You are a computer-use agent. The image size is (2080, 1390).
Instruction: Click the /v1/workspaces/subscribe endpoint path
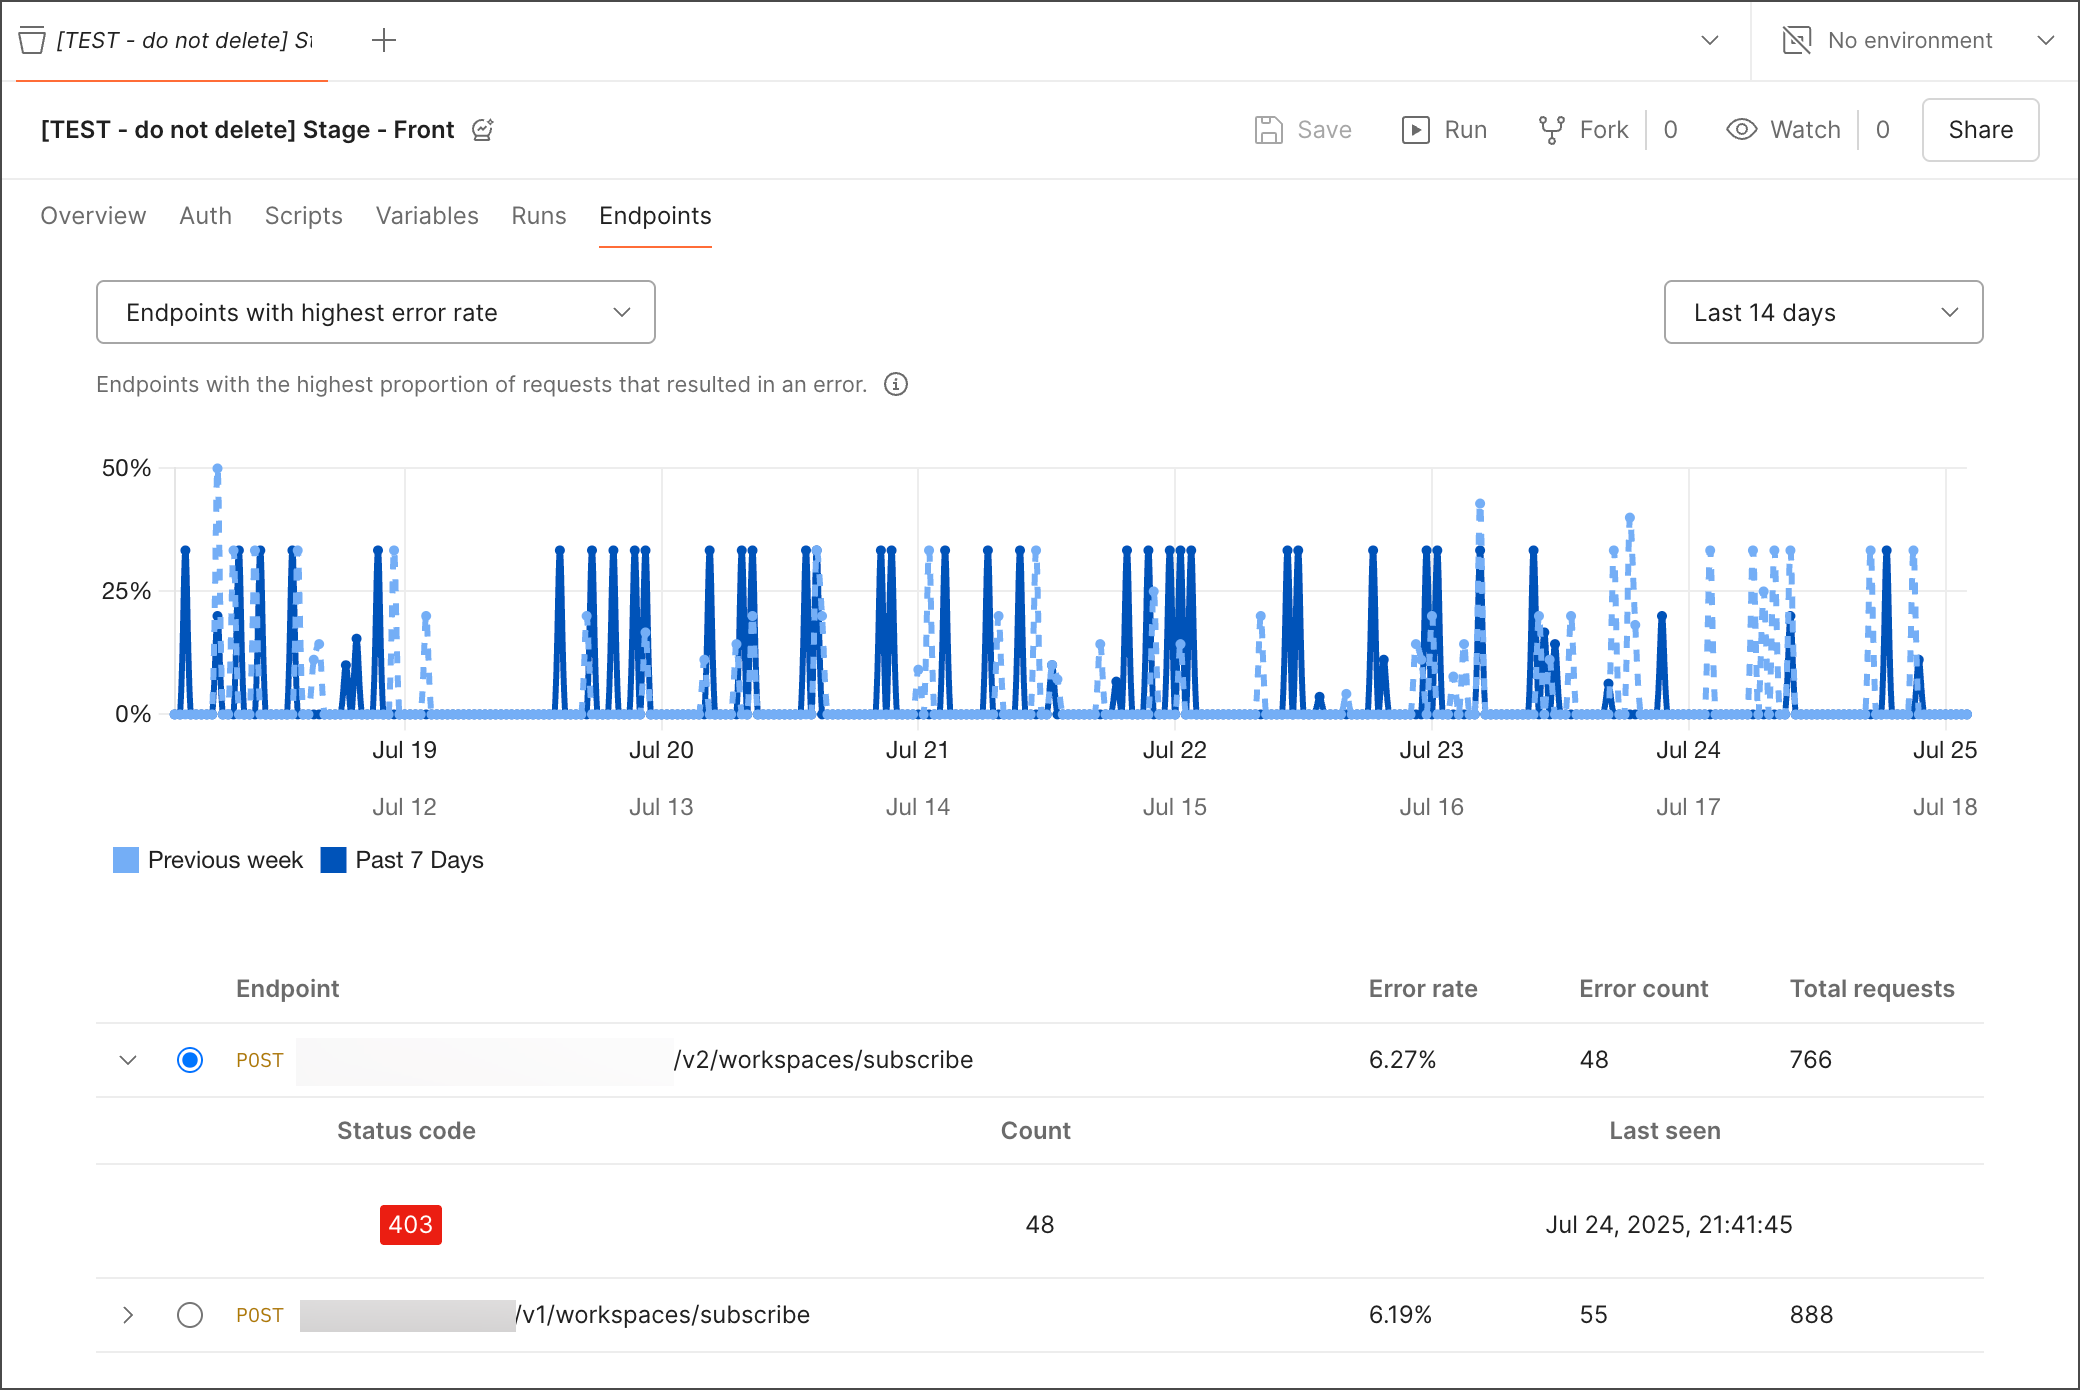pyautogui.click(x=662, y=1315)
